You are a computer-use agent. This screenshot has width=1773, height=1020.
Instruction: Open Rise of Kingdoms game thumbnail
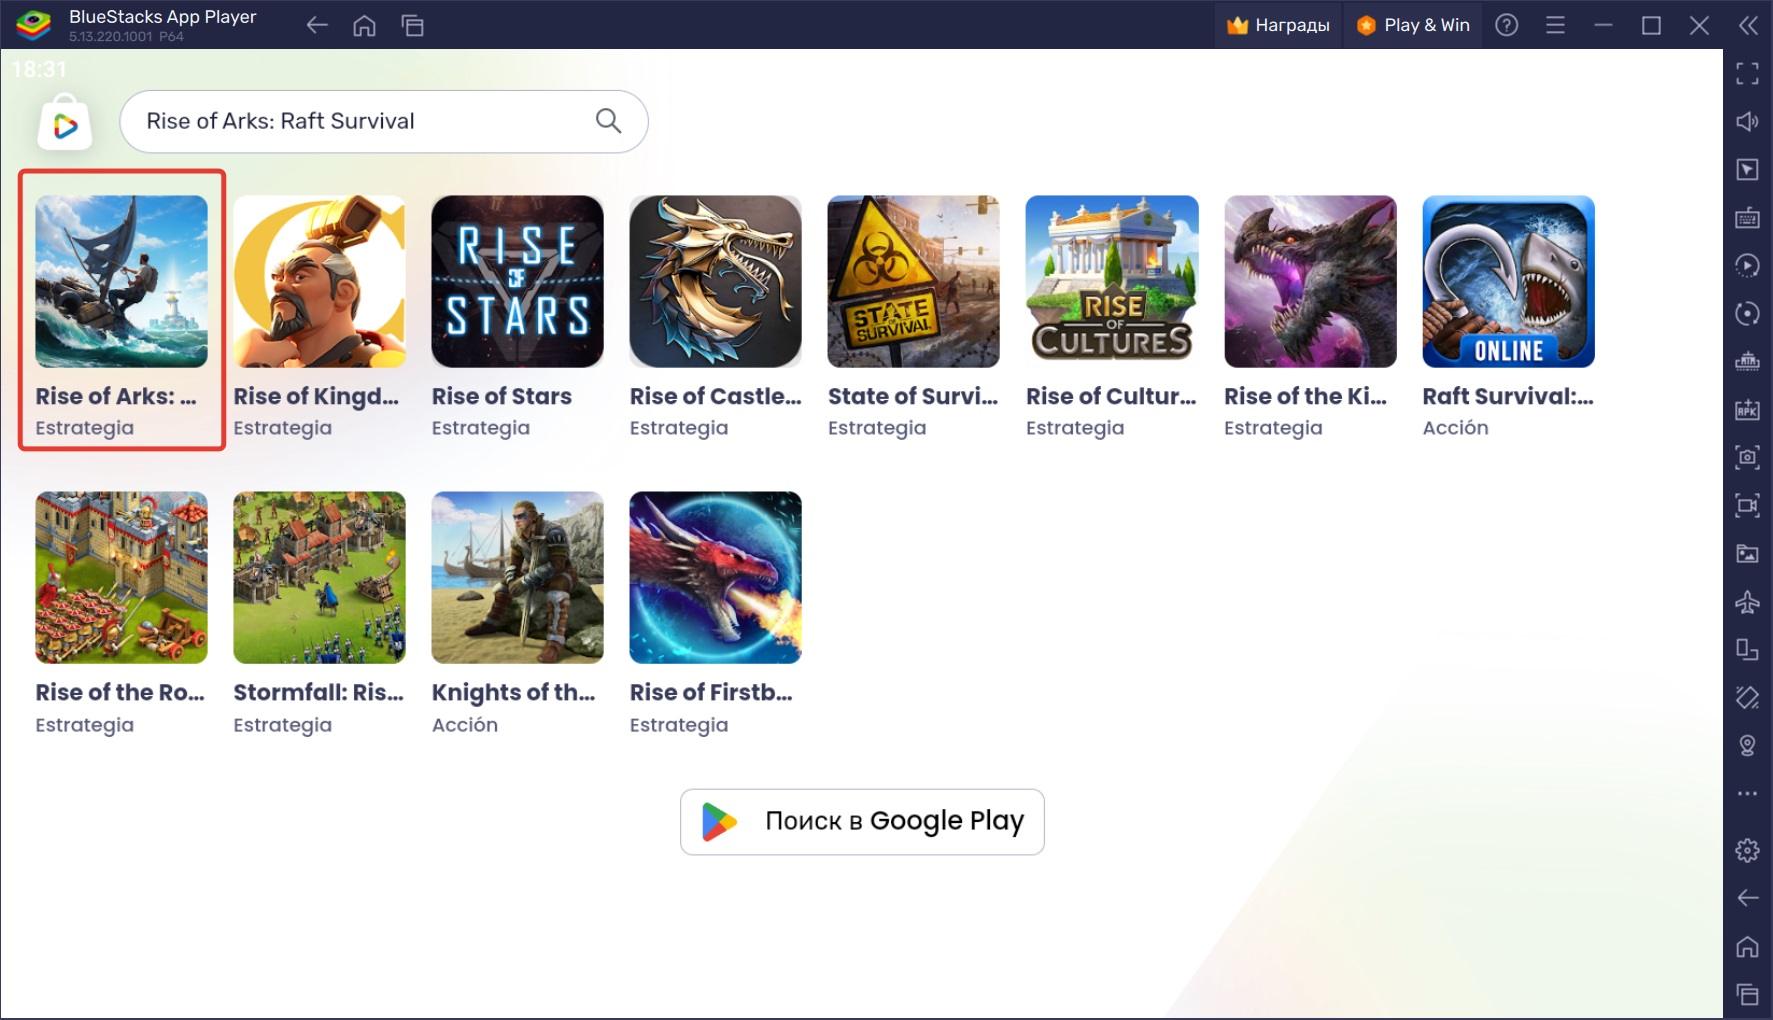click(319, 281)
